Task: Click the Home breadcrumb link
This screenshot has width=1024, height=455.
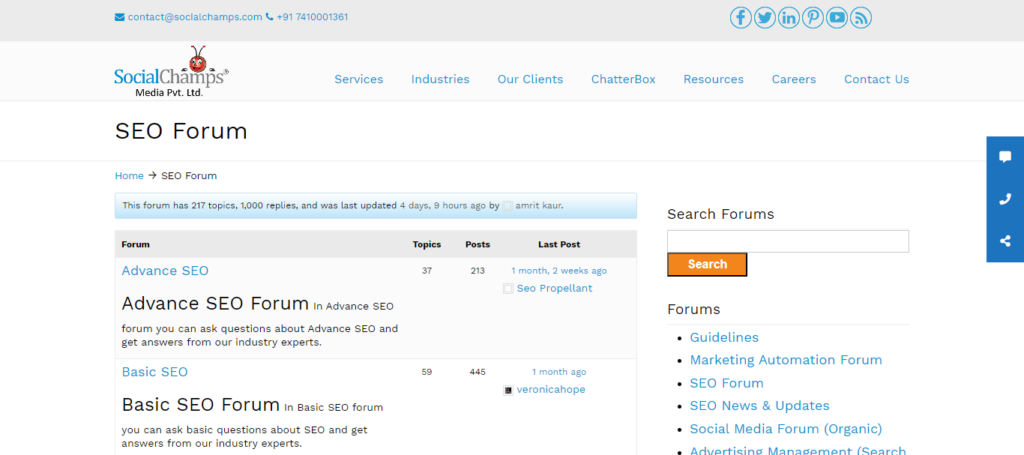Action: click(129, 176)
